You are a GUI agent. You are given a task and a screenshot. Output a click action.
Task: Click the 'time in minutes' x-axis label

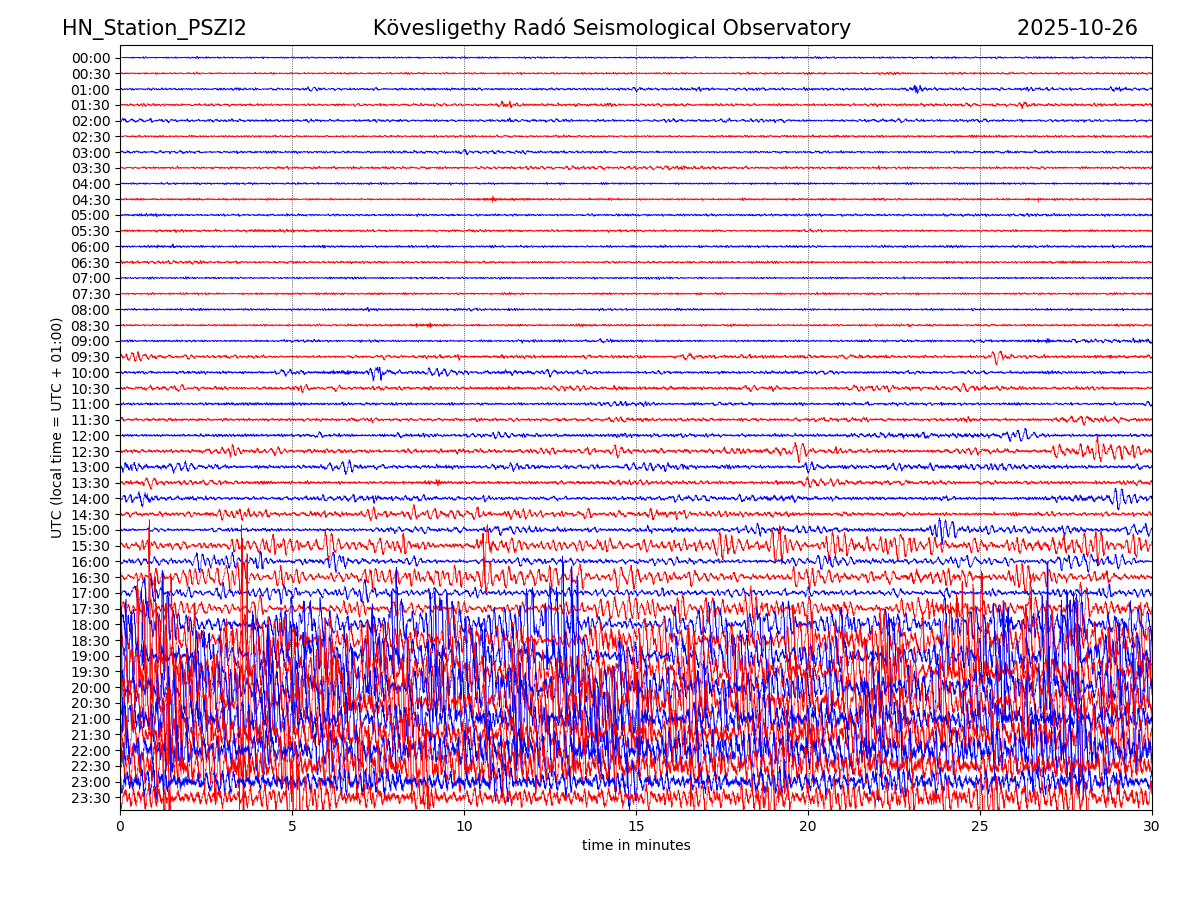636,845
